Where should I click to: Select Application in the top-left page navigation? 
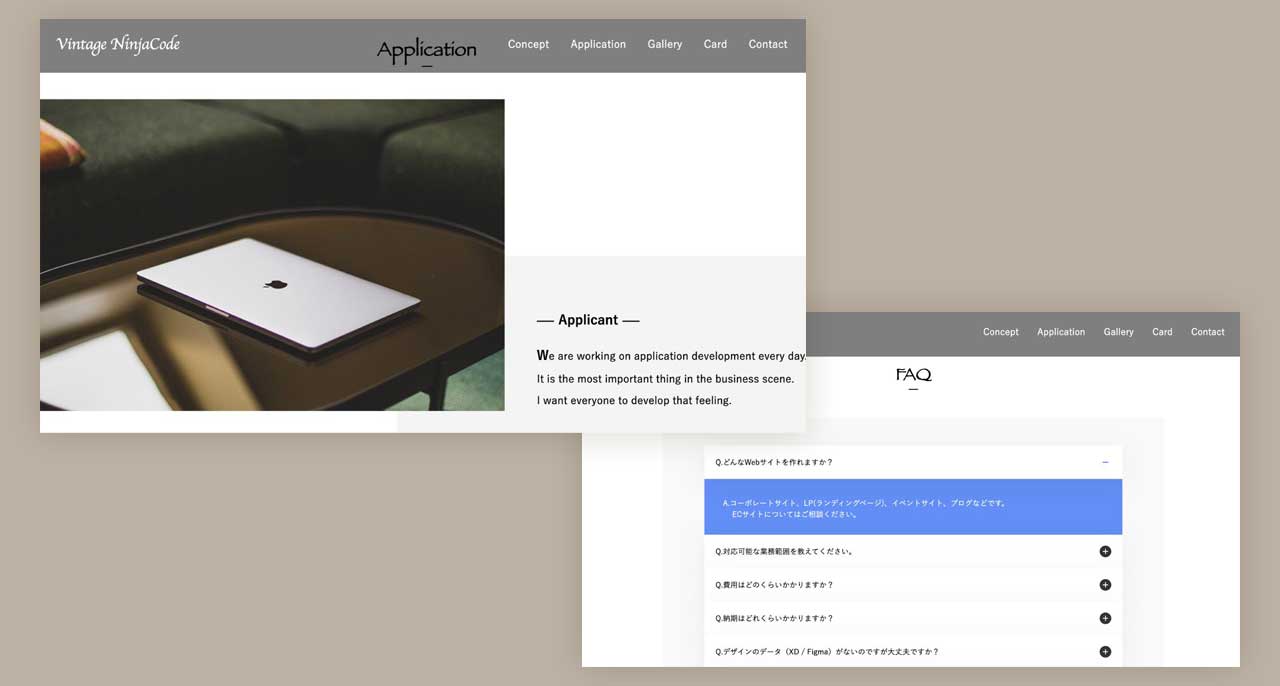tap(598, 44)
